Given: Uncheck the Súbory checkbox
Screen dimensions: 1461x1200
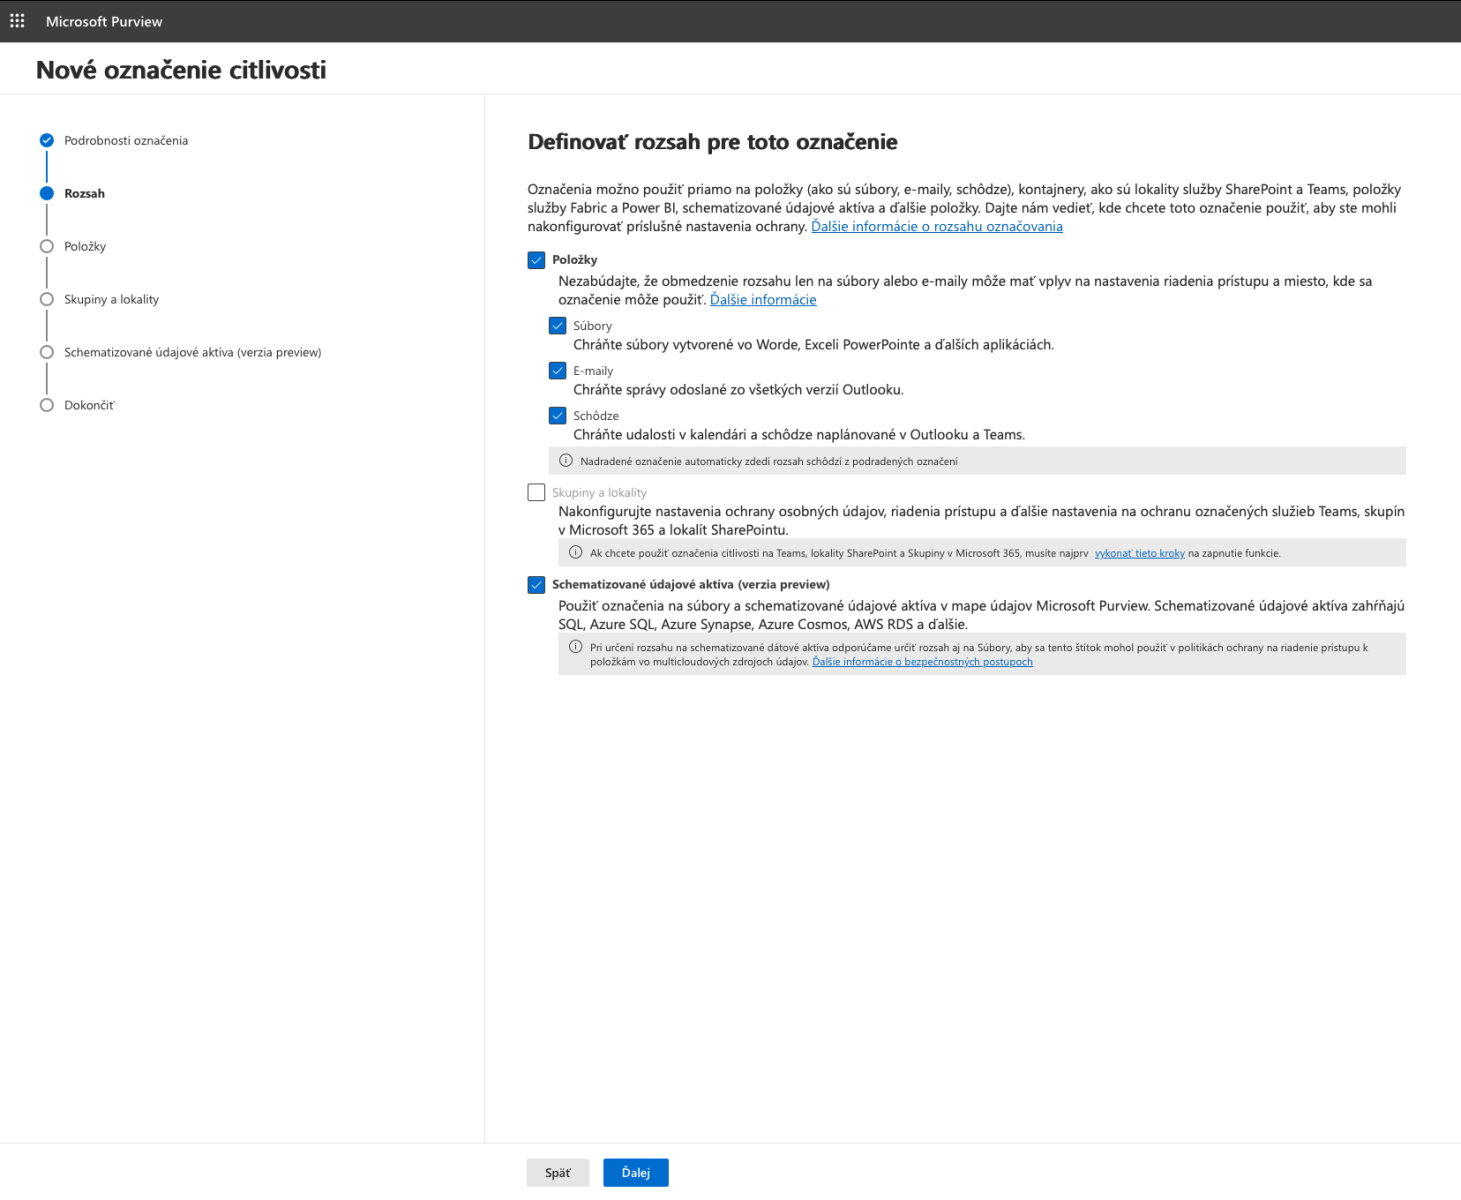Looking at the screenshot, I should [558, 326].
